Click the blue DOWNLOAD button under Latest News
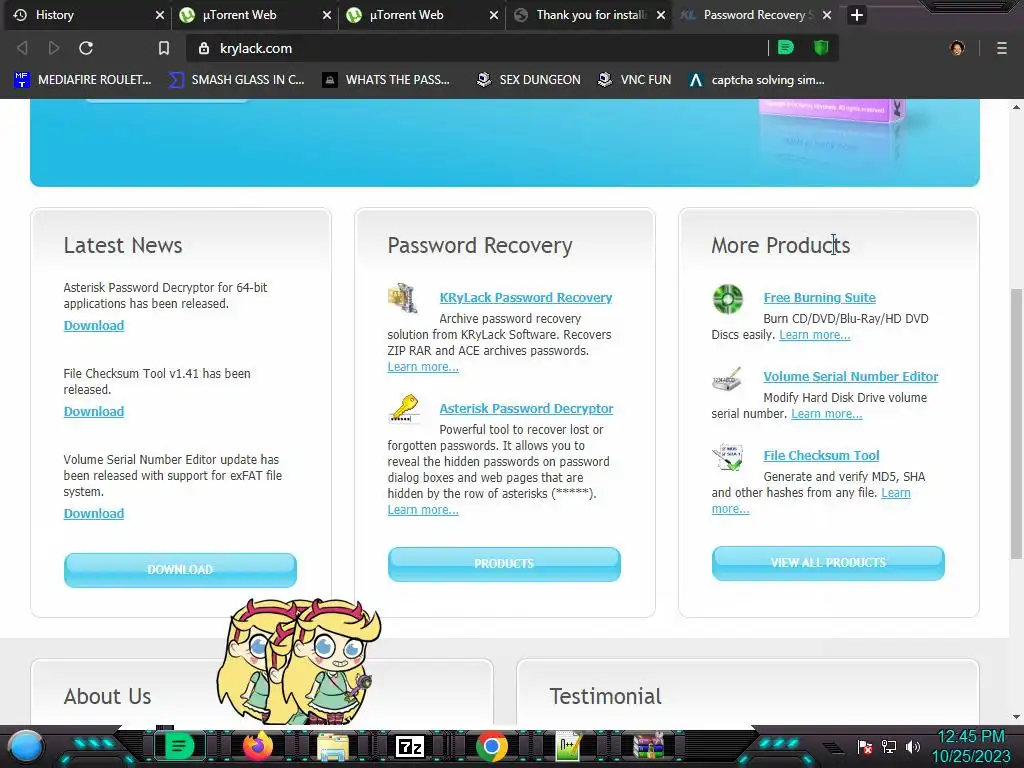Viewport: 1024px width, 768px height. (x=180, y=569)
